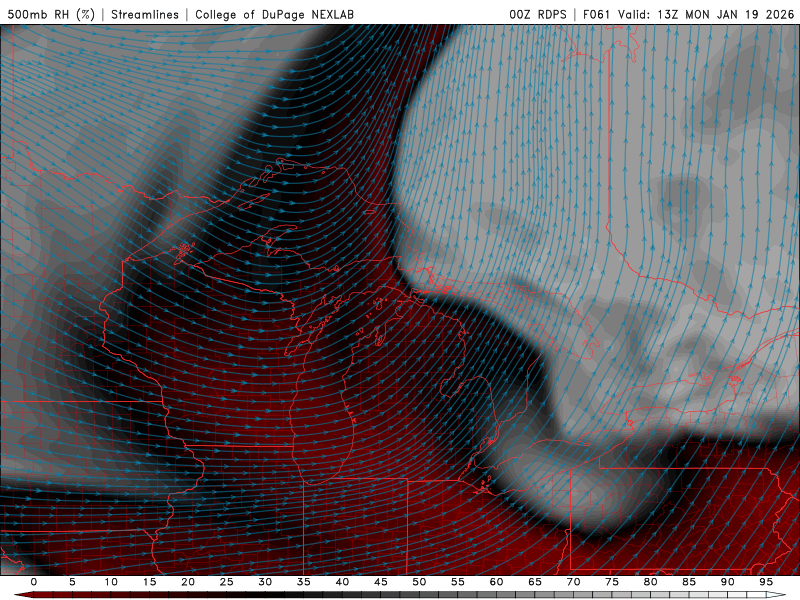Click the colorbar label '95'

click(x=766, y=582)
